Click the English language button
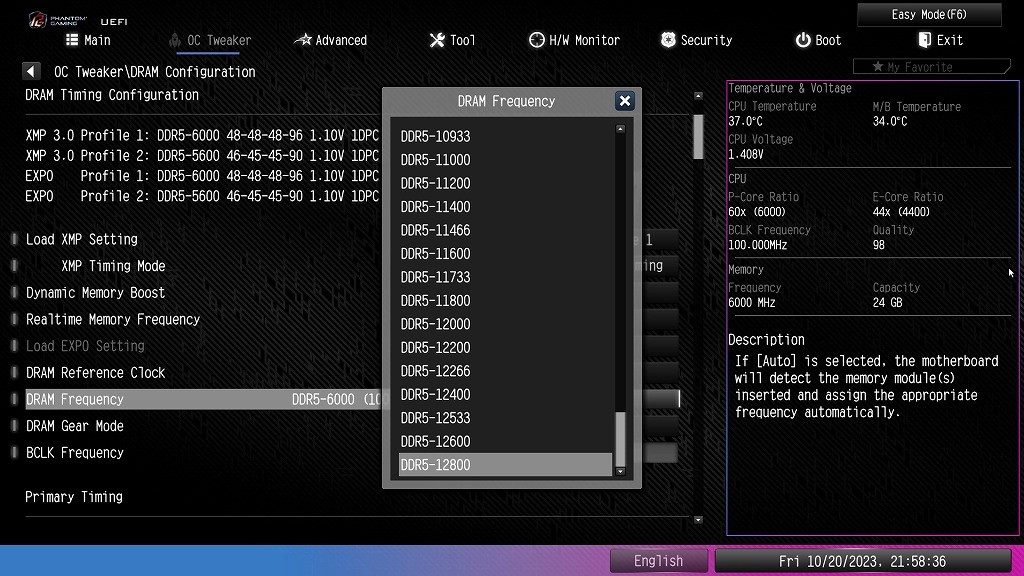The height and width of the screenshot is (576, 1024). 658,561
